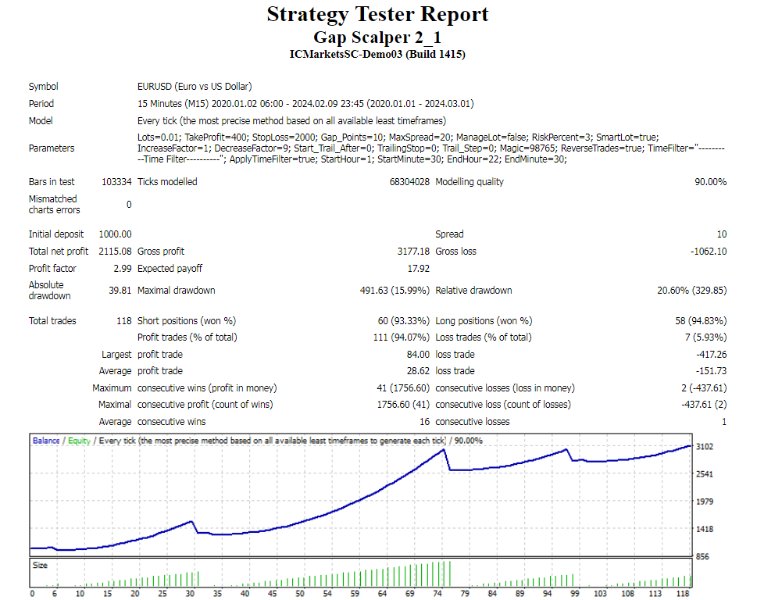Click chart y-axis value '1979'
This screenshot has height=600, width=757.
pos(704,502)
